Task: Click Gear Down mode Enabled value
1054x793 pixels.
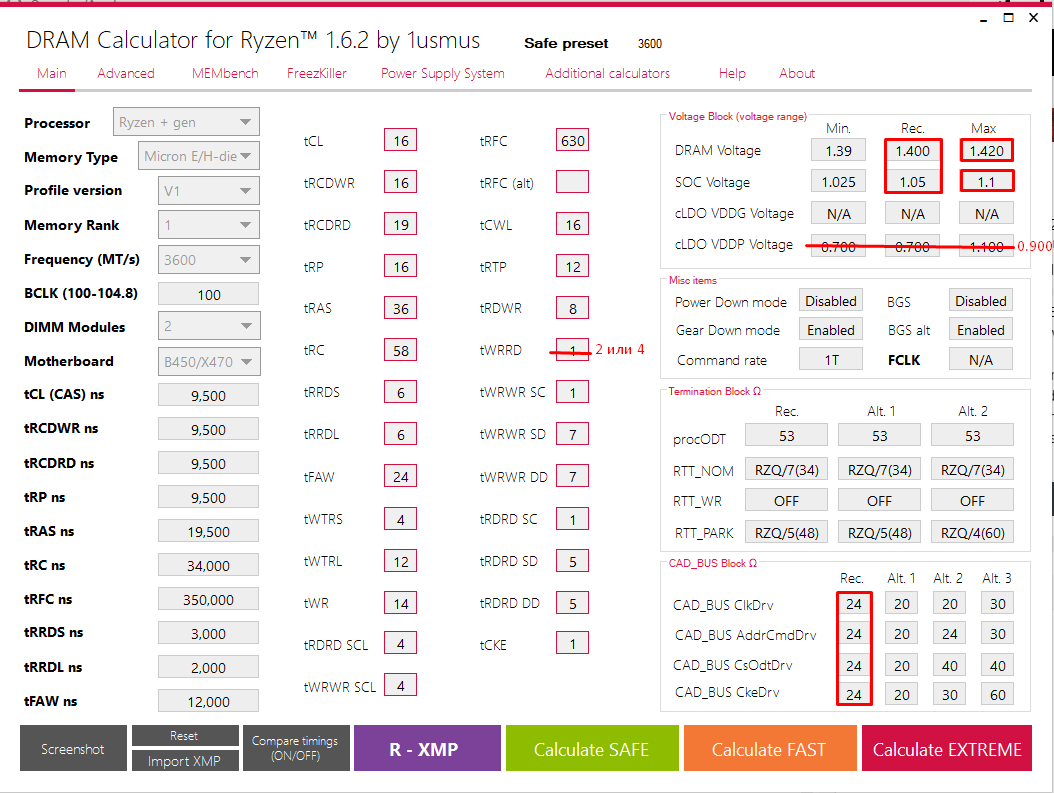Action: pyautogui.click(x=831, y=330)
